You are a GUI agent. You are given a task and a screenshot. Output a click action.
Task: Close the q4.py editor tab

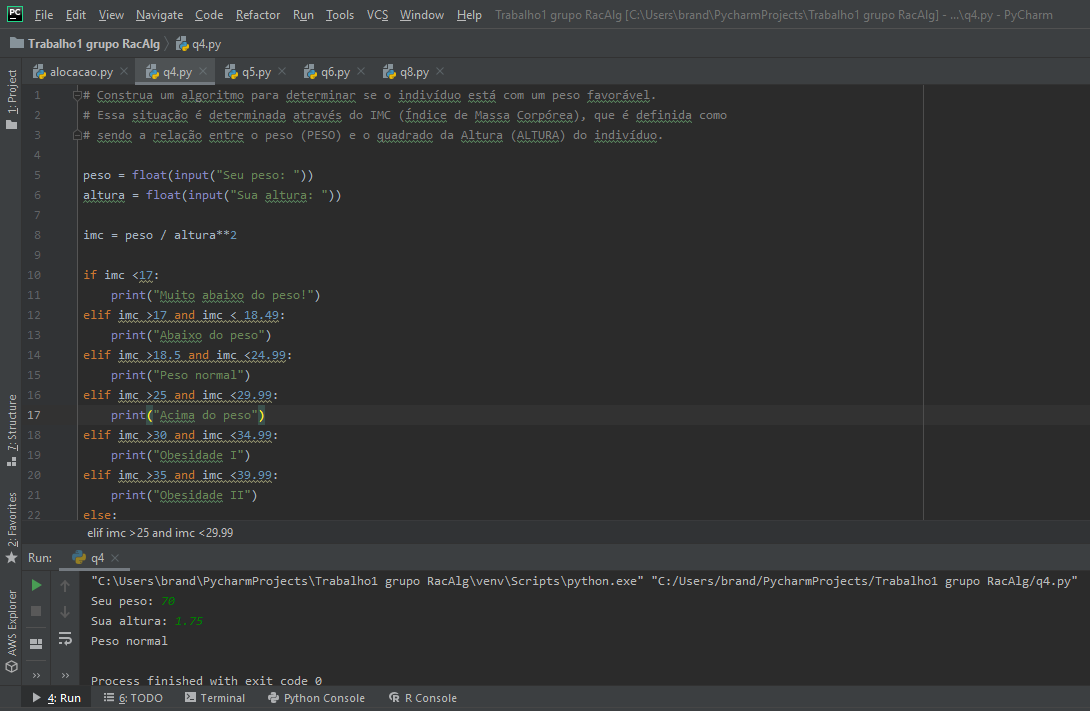(x=203, y=71)
